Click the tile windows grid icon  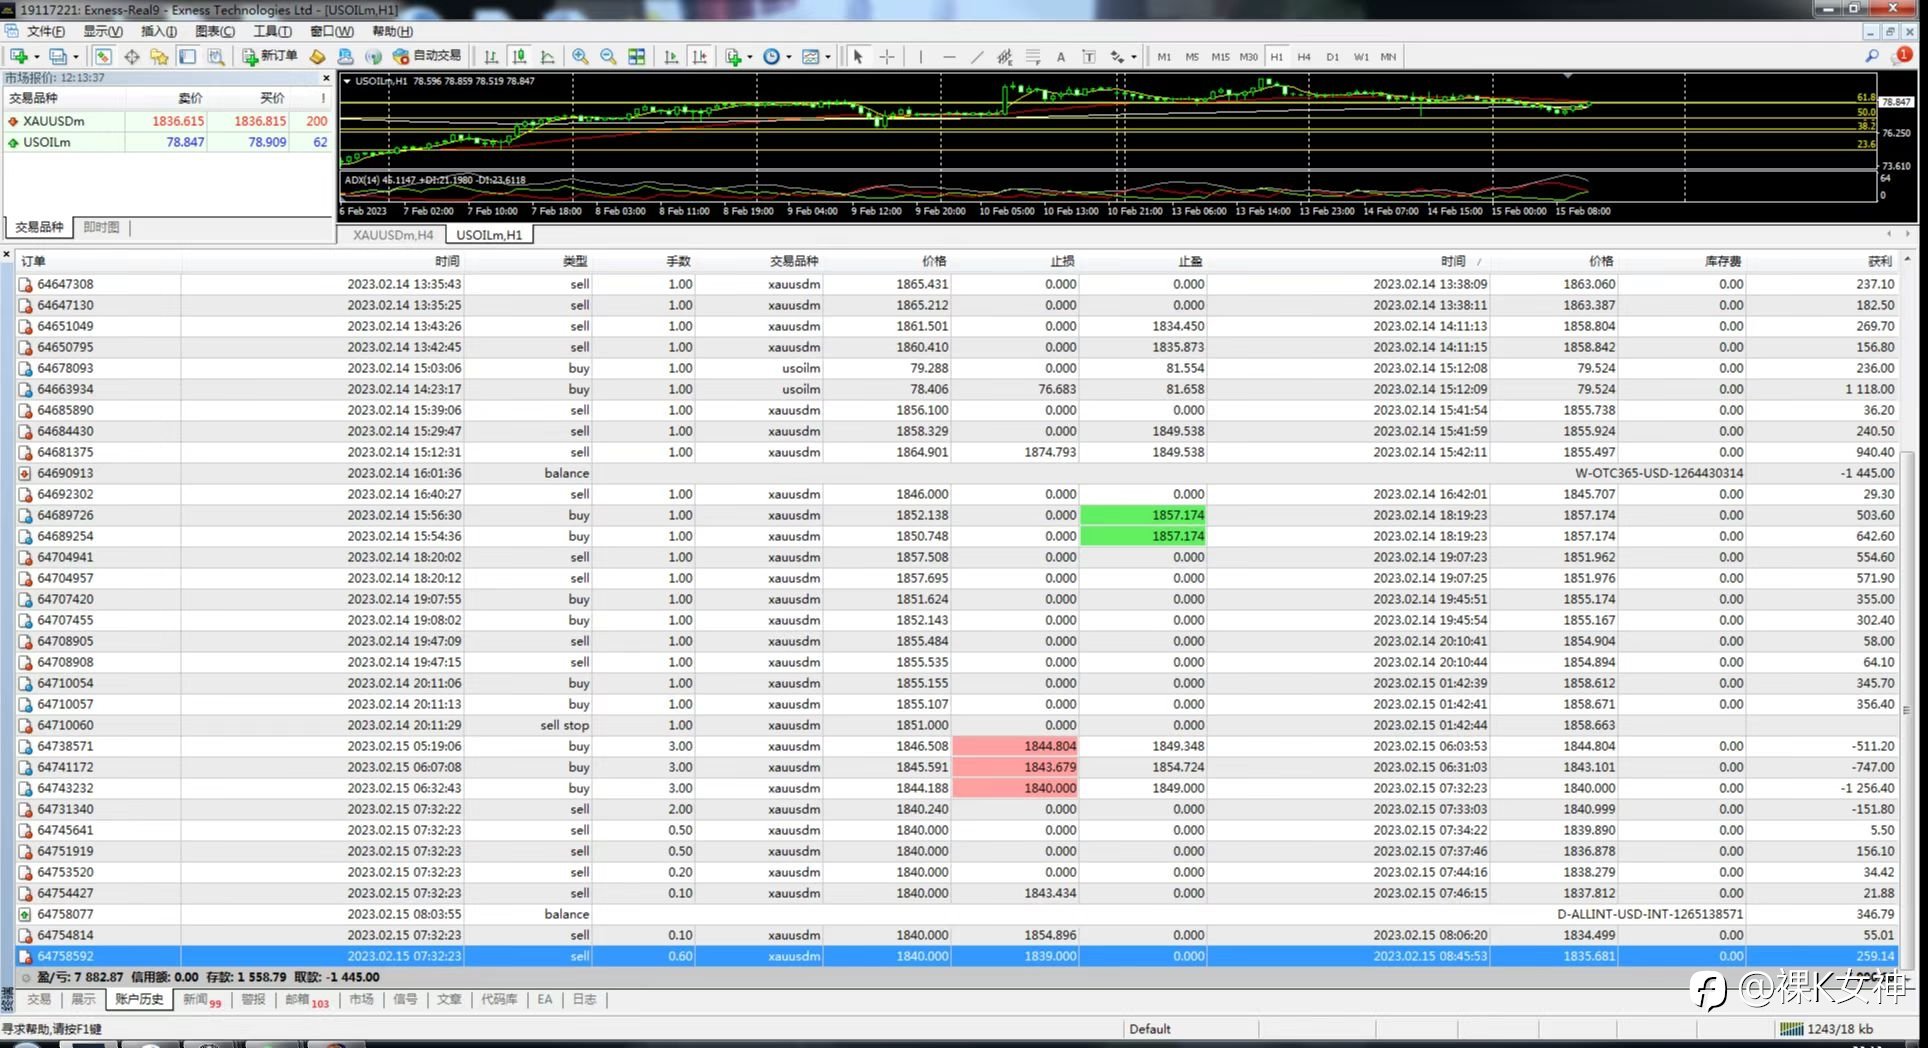[x=636, y=57]
